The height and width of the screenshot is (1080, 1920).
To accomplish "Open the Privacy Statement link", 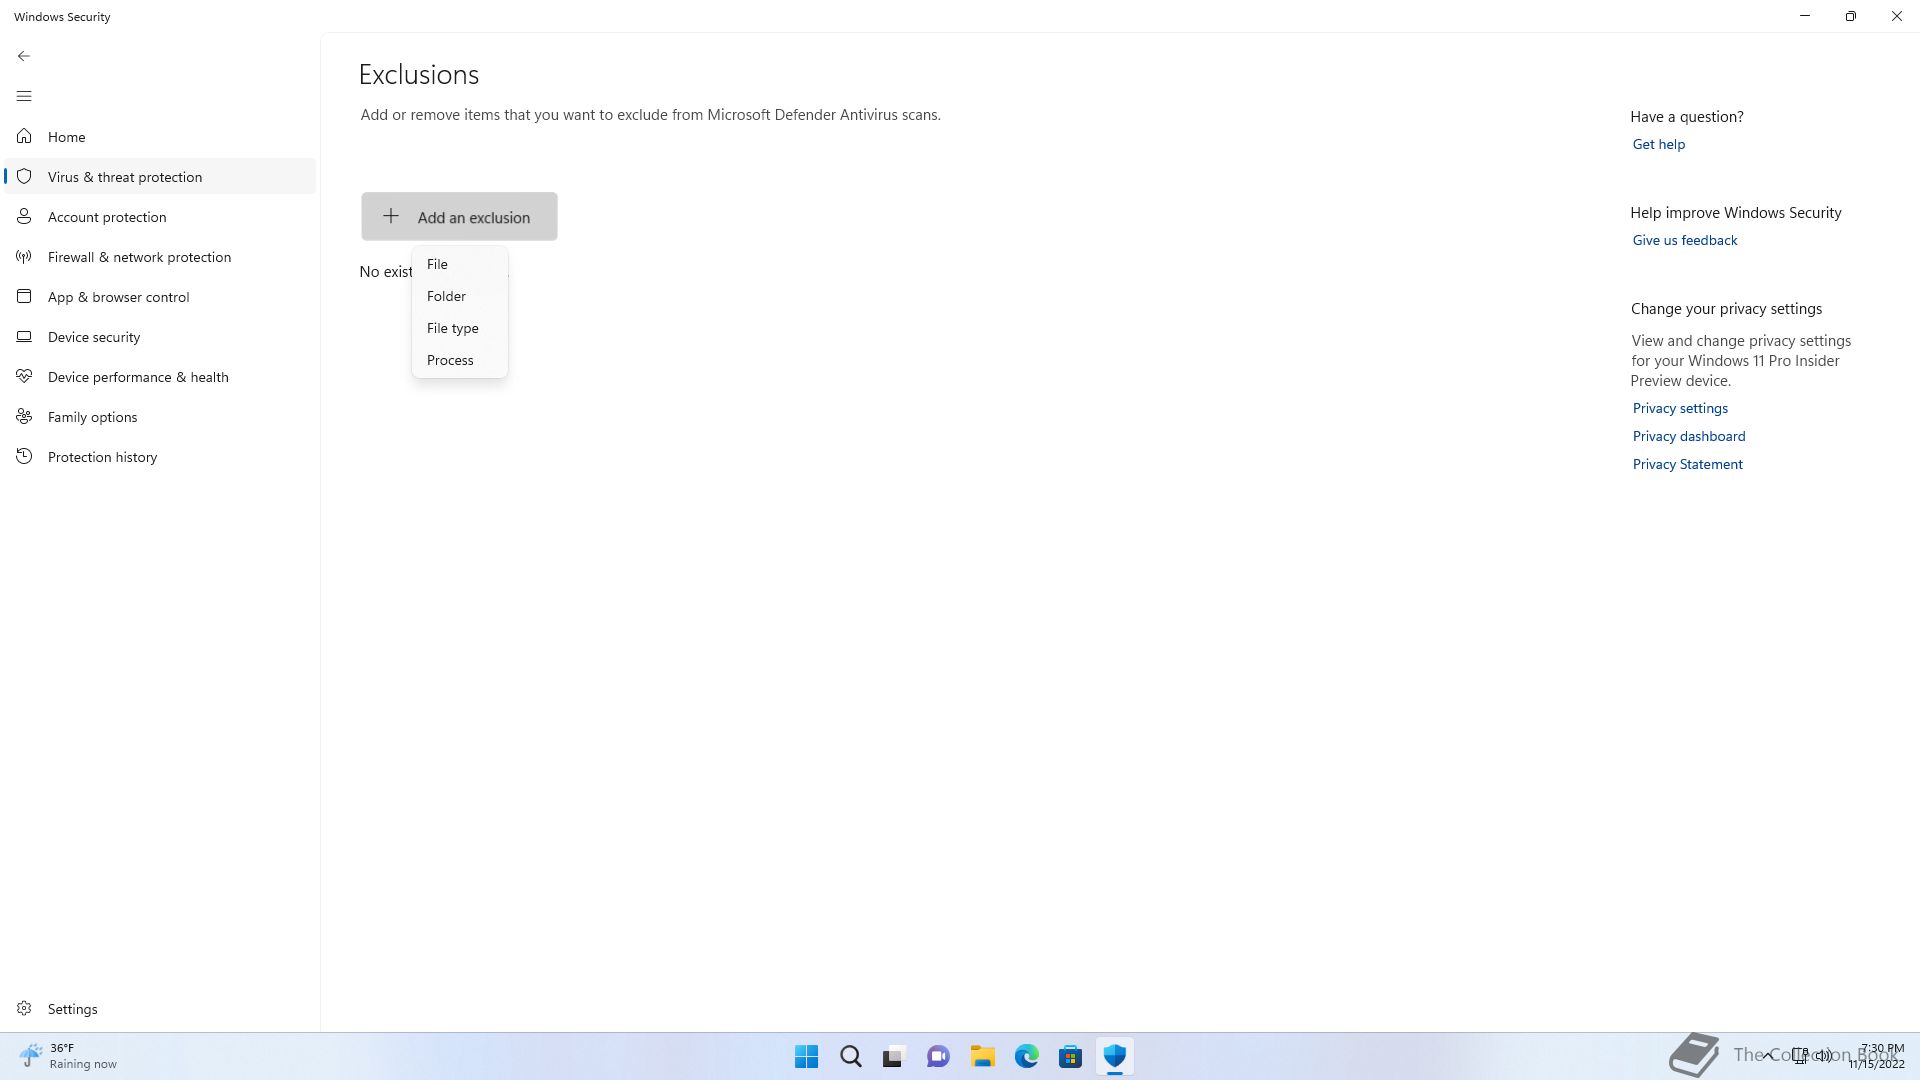I will click(1687, 464).
